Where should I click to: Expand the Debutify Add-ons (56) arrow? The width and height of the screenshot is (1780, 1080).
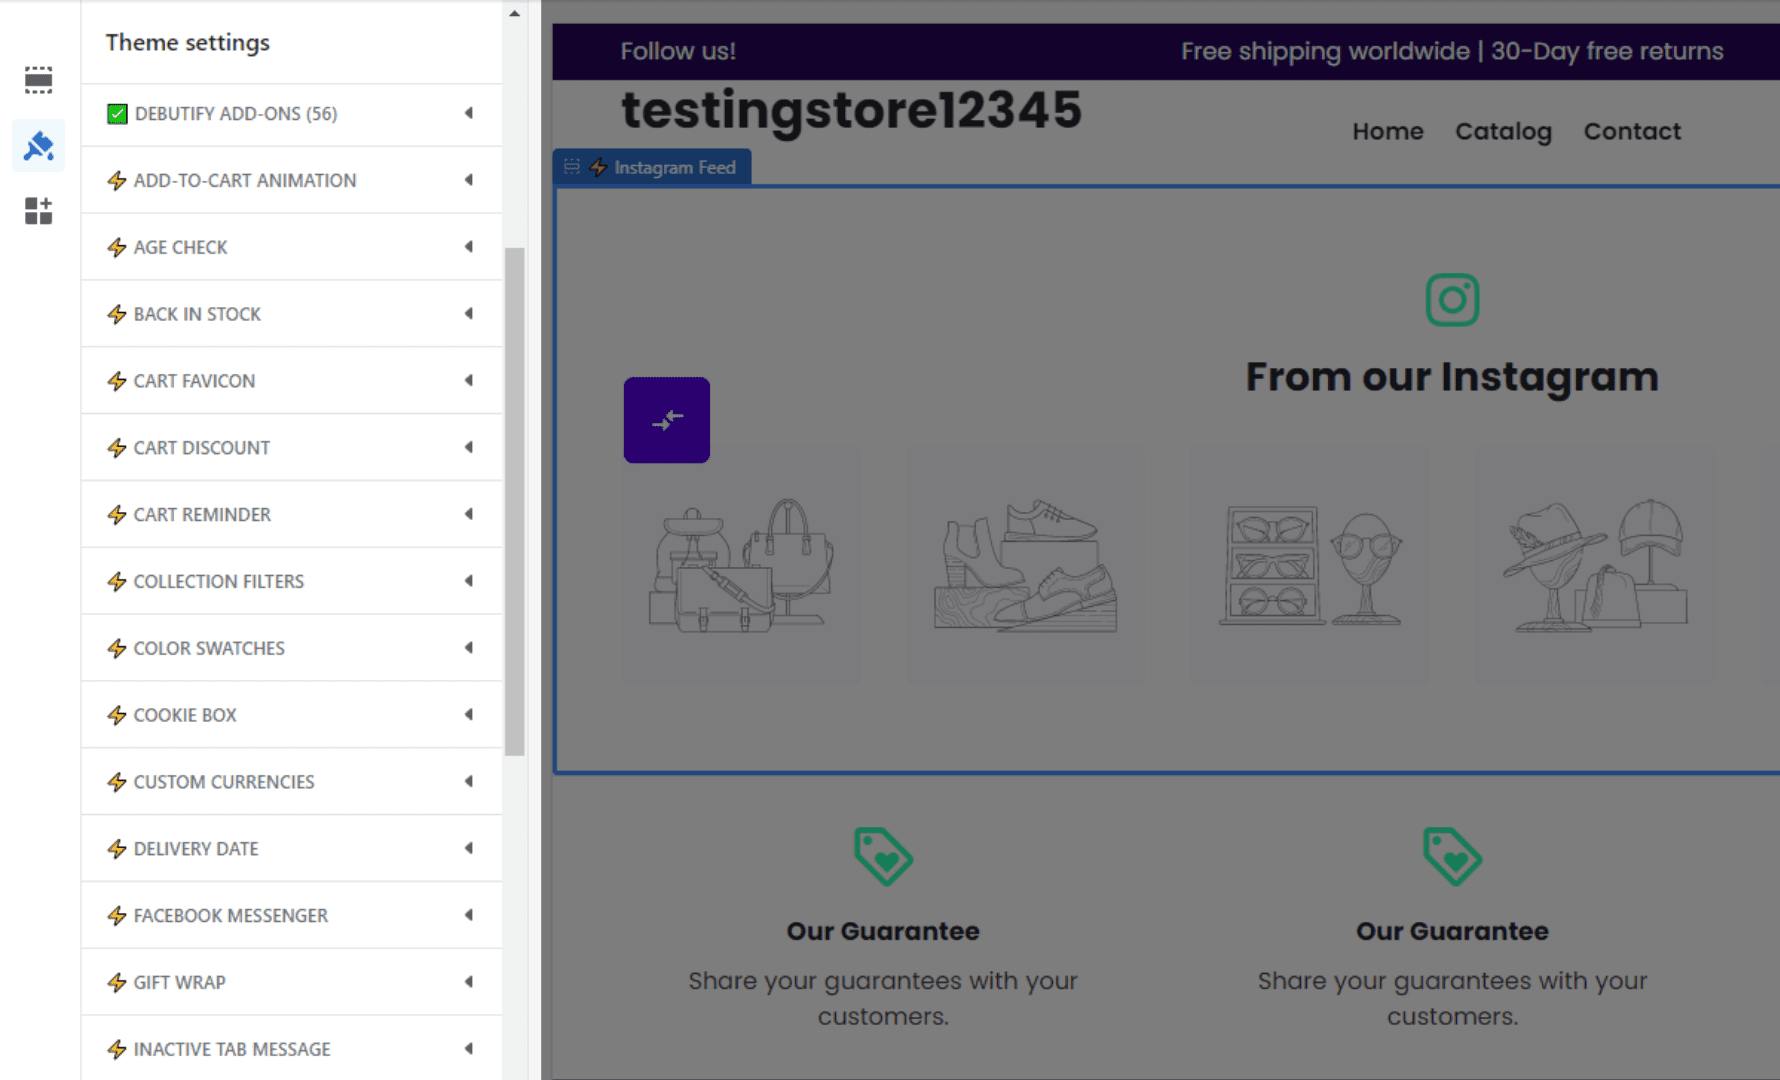[x=468, y=113]
